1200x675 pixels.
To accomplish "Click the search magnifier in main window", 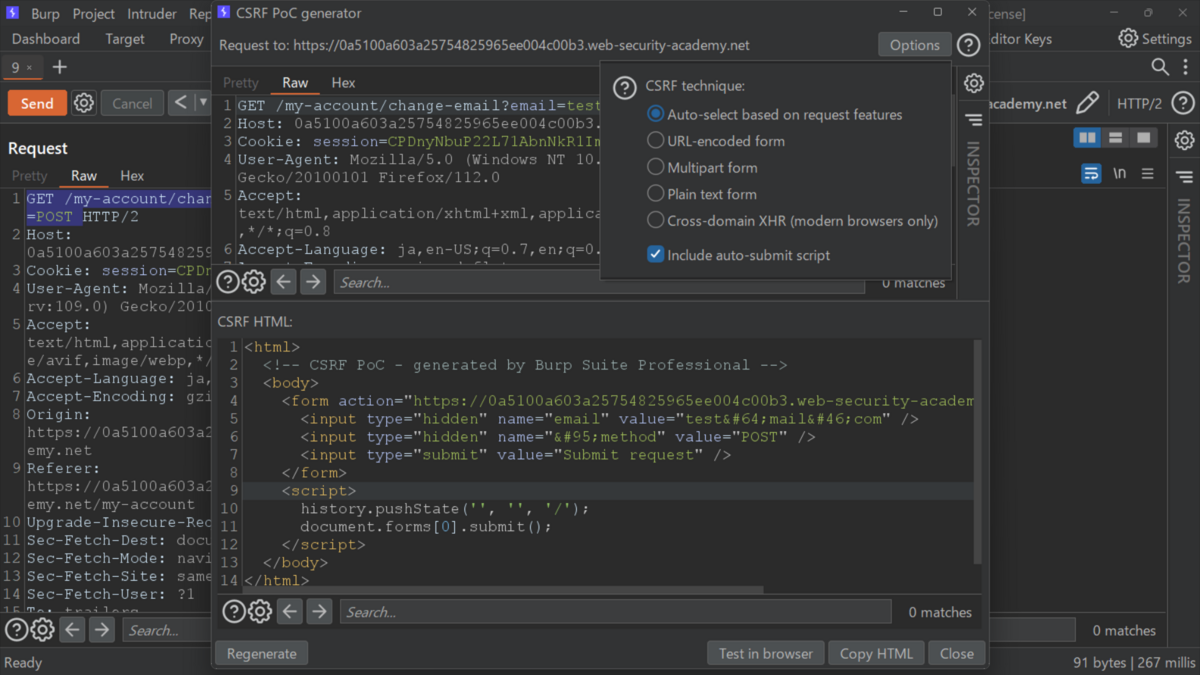I will 1160,67.
